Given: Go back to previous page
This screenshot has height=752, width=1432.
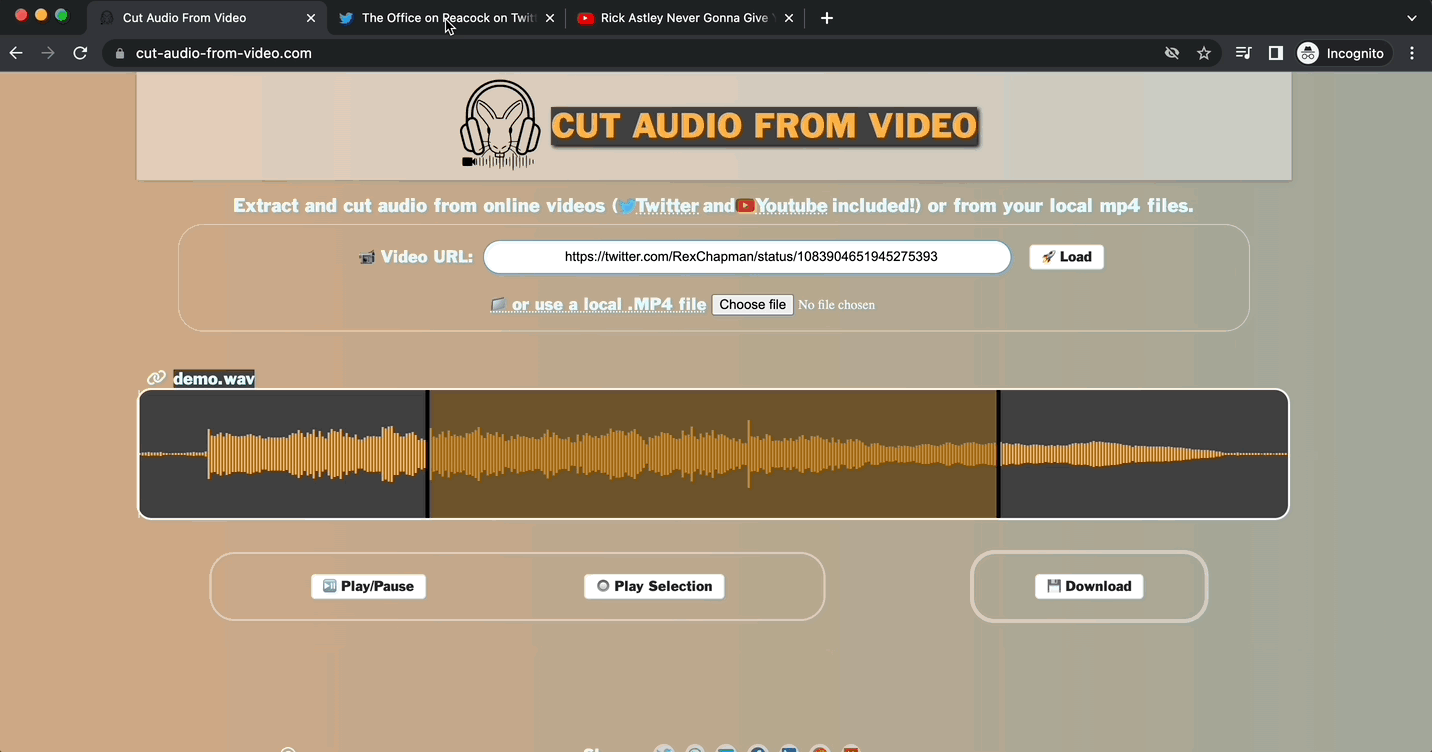Looking at the screenshot, I should tap(16, 53).
